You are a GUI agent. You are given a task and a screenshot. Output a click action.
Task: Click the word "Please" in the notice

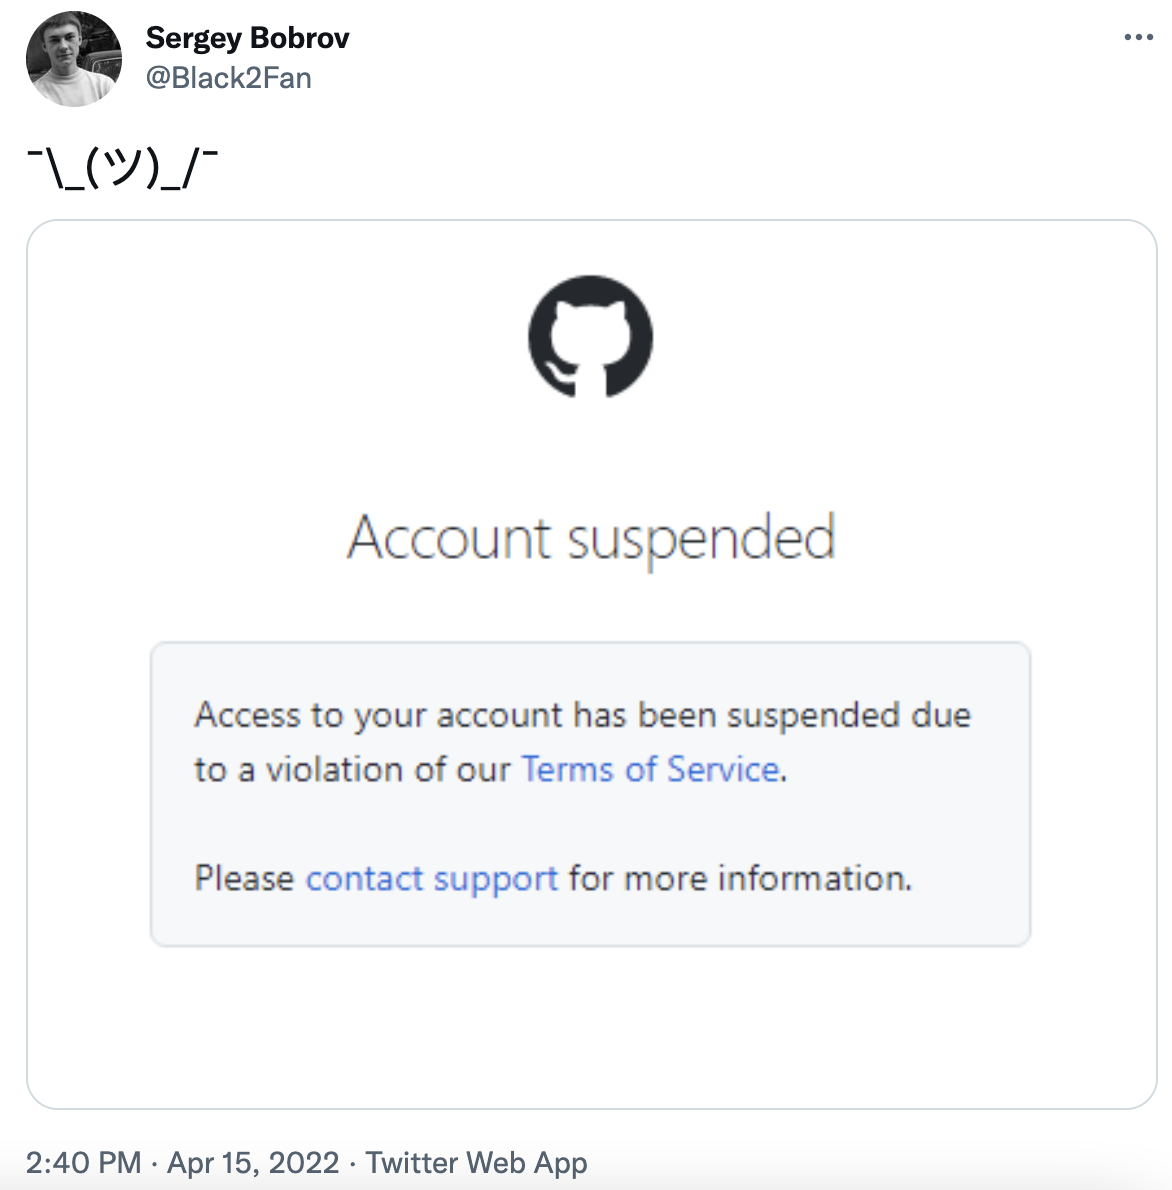tap(244, 878)
